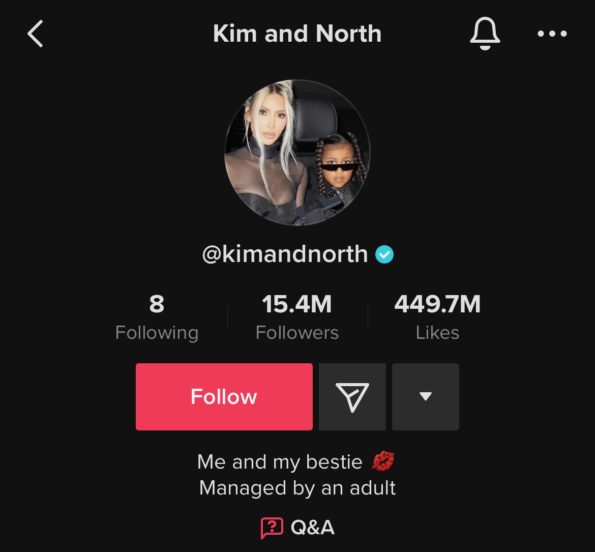The image size is (595, 552).
Task: Tap the blue verified badge
Action: tap(384, 254)
